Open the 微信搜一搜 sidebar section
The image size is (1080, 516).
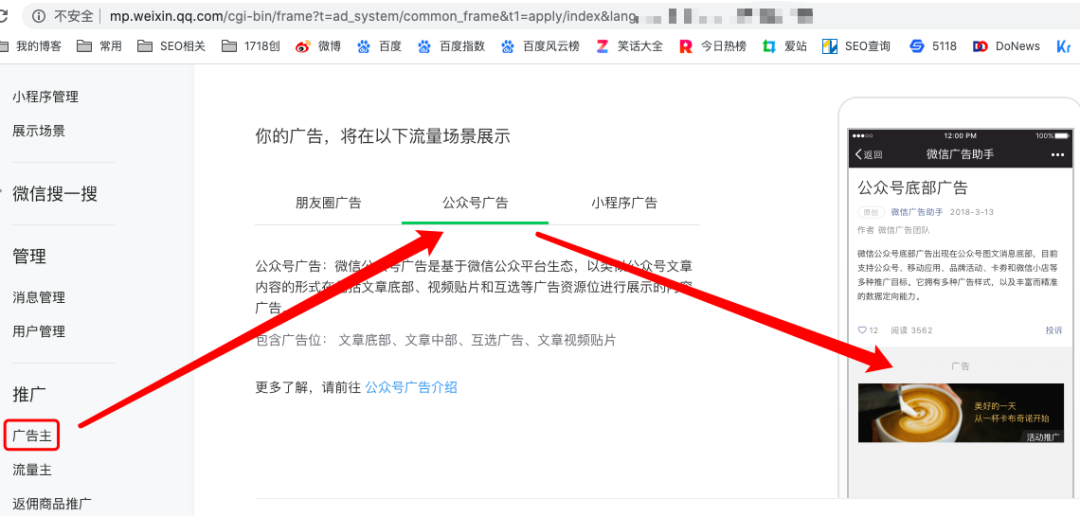pyautogui.click(x=54, y=194)
